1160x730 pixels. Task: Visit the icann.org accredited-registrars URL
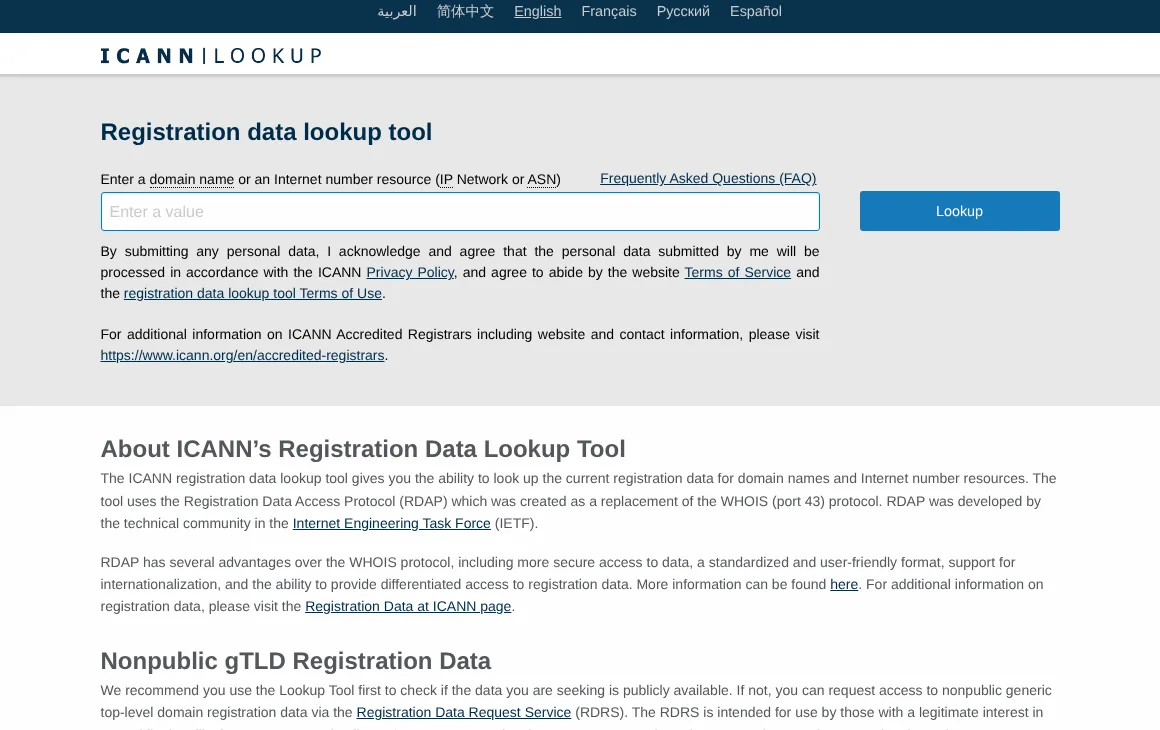pos(243,355)
